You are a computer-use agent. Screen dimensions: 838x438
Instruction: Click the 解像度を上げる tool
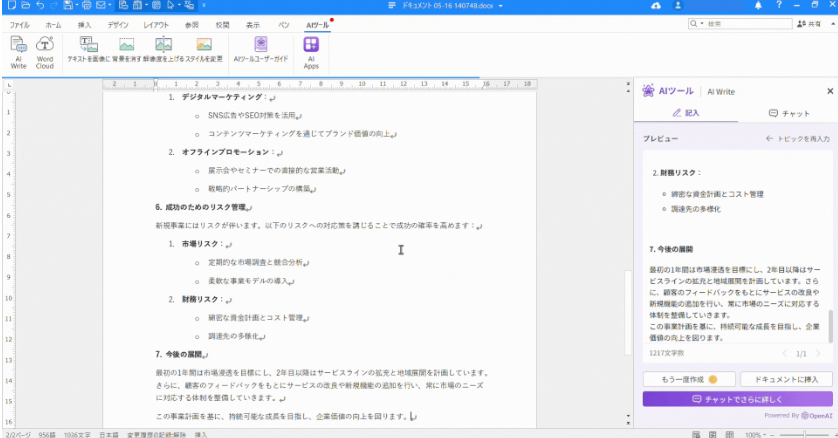click(x=164, y=50)
